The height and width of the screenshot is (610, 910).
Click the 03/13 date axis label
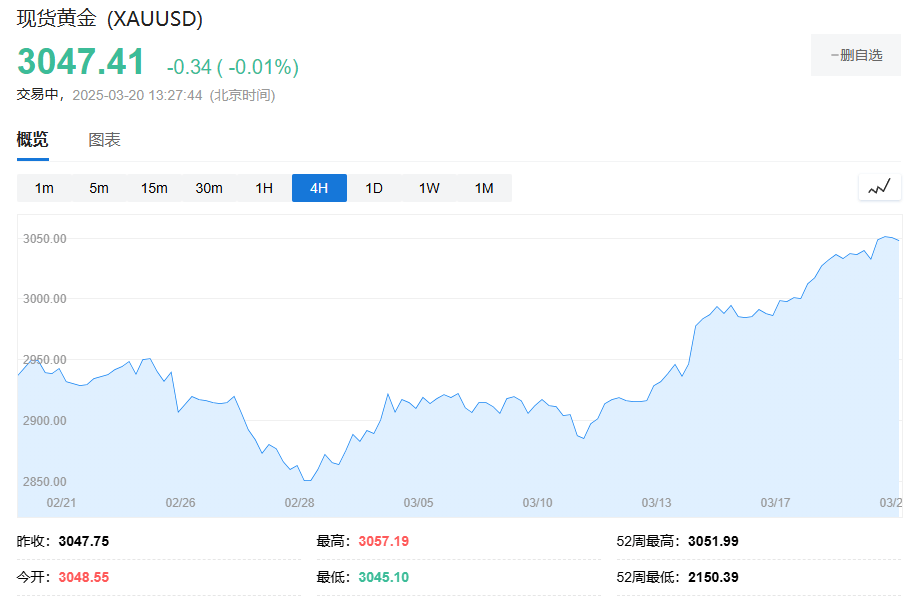pos(656,502)
